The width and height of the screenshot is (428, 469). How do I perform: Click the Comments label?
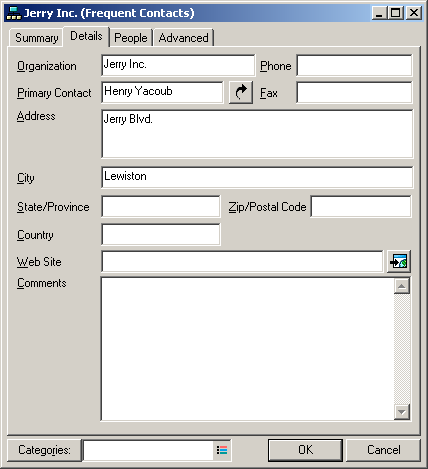coord(42,283)
